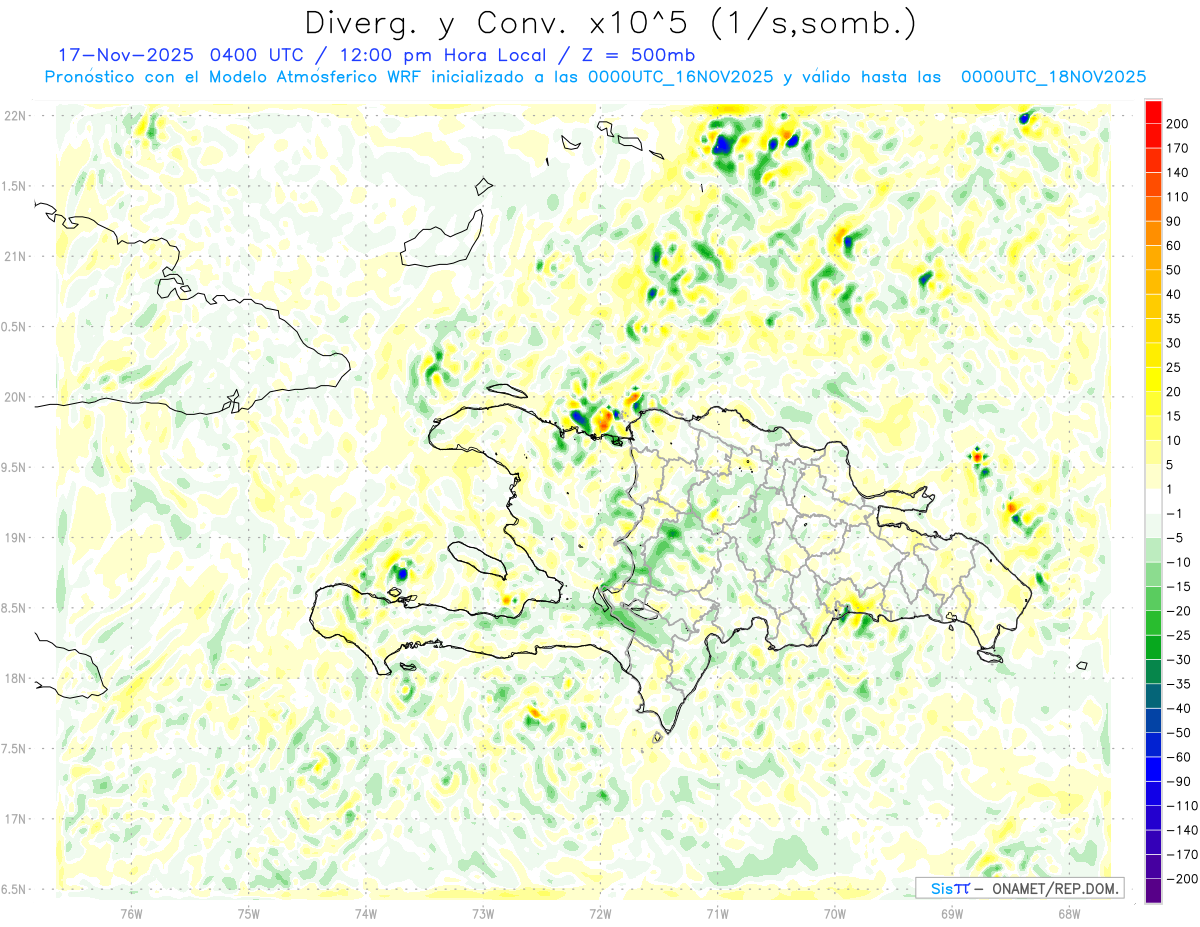Image resolution: width=1200 pixels, height=927 pixels.
Task: Click the -1 color scale value
Action: click(x=1175, y=514)
